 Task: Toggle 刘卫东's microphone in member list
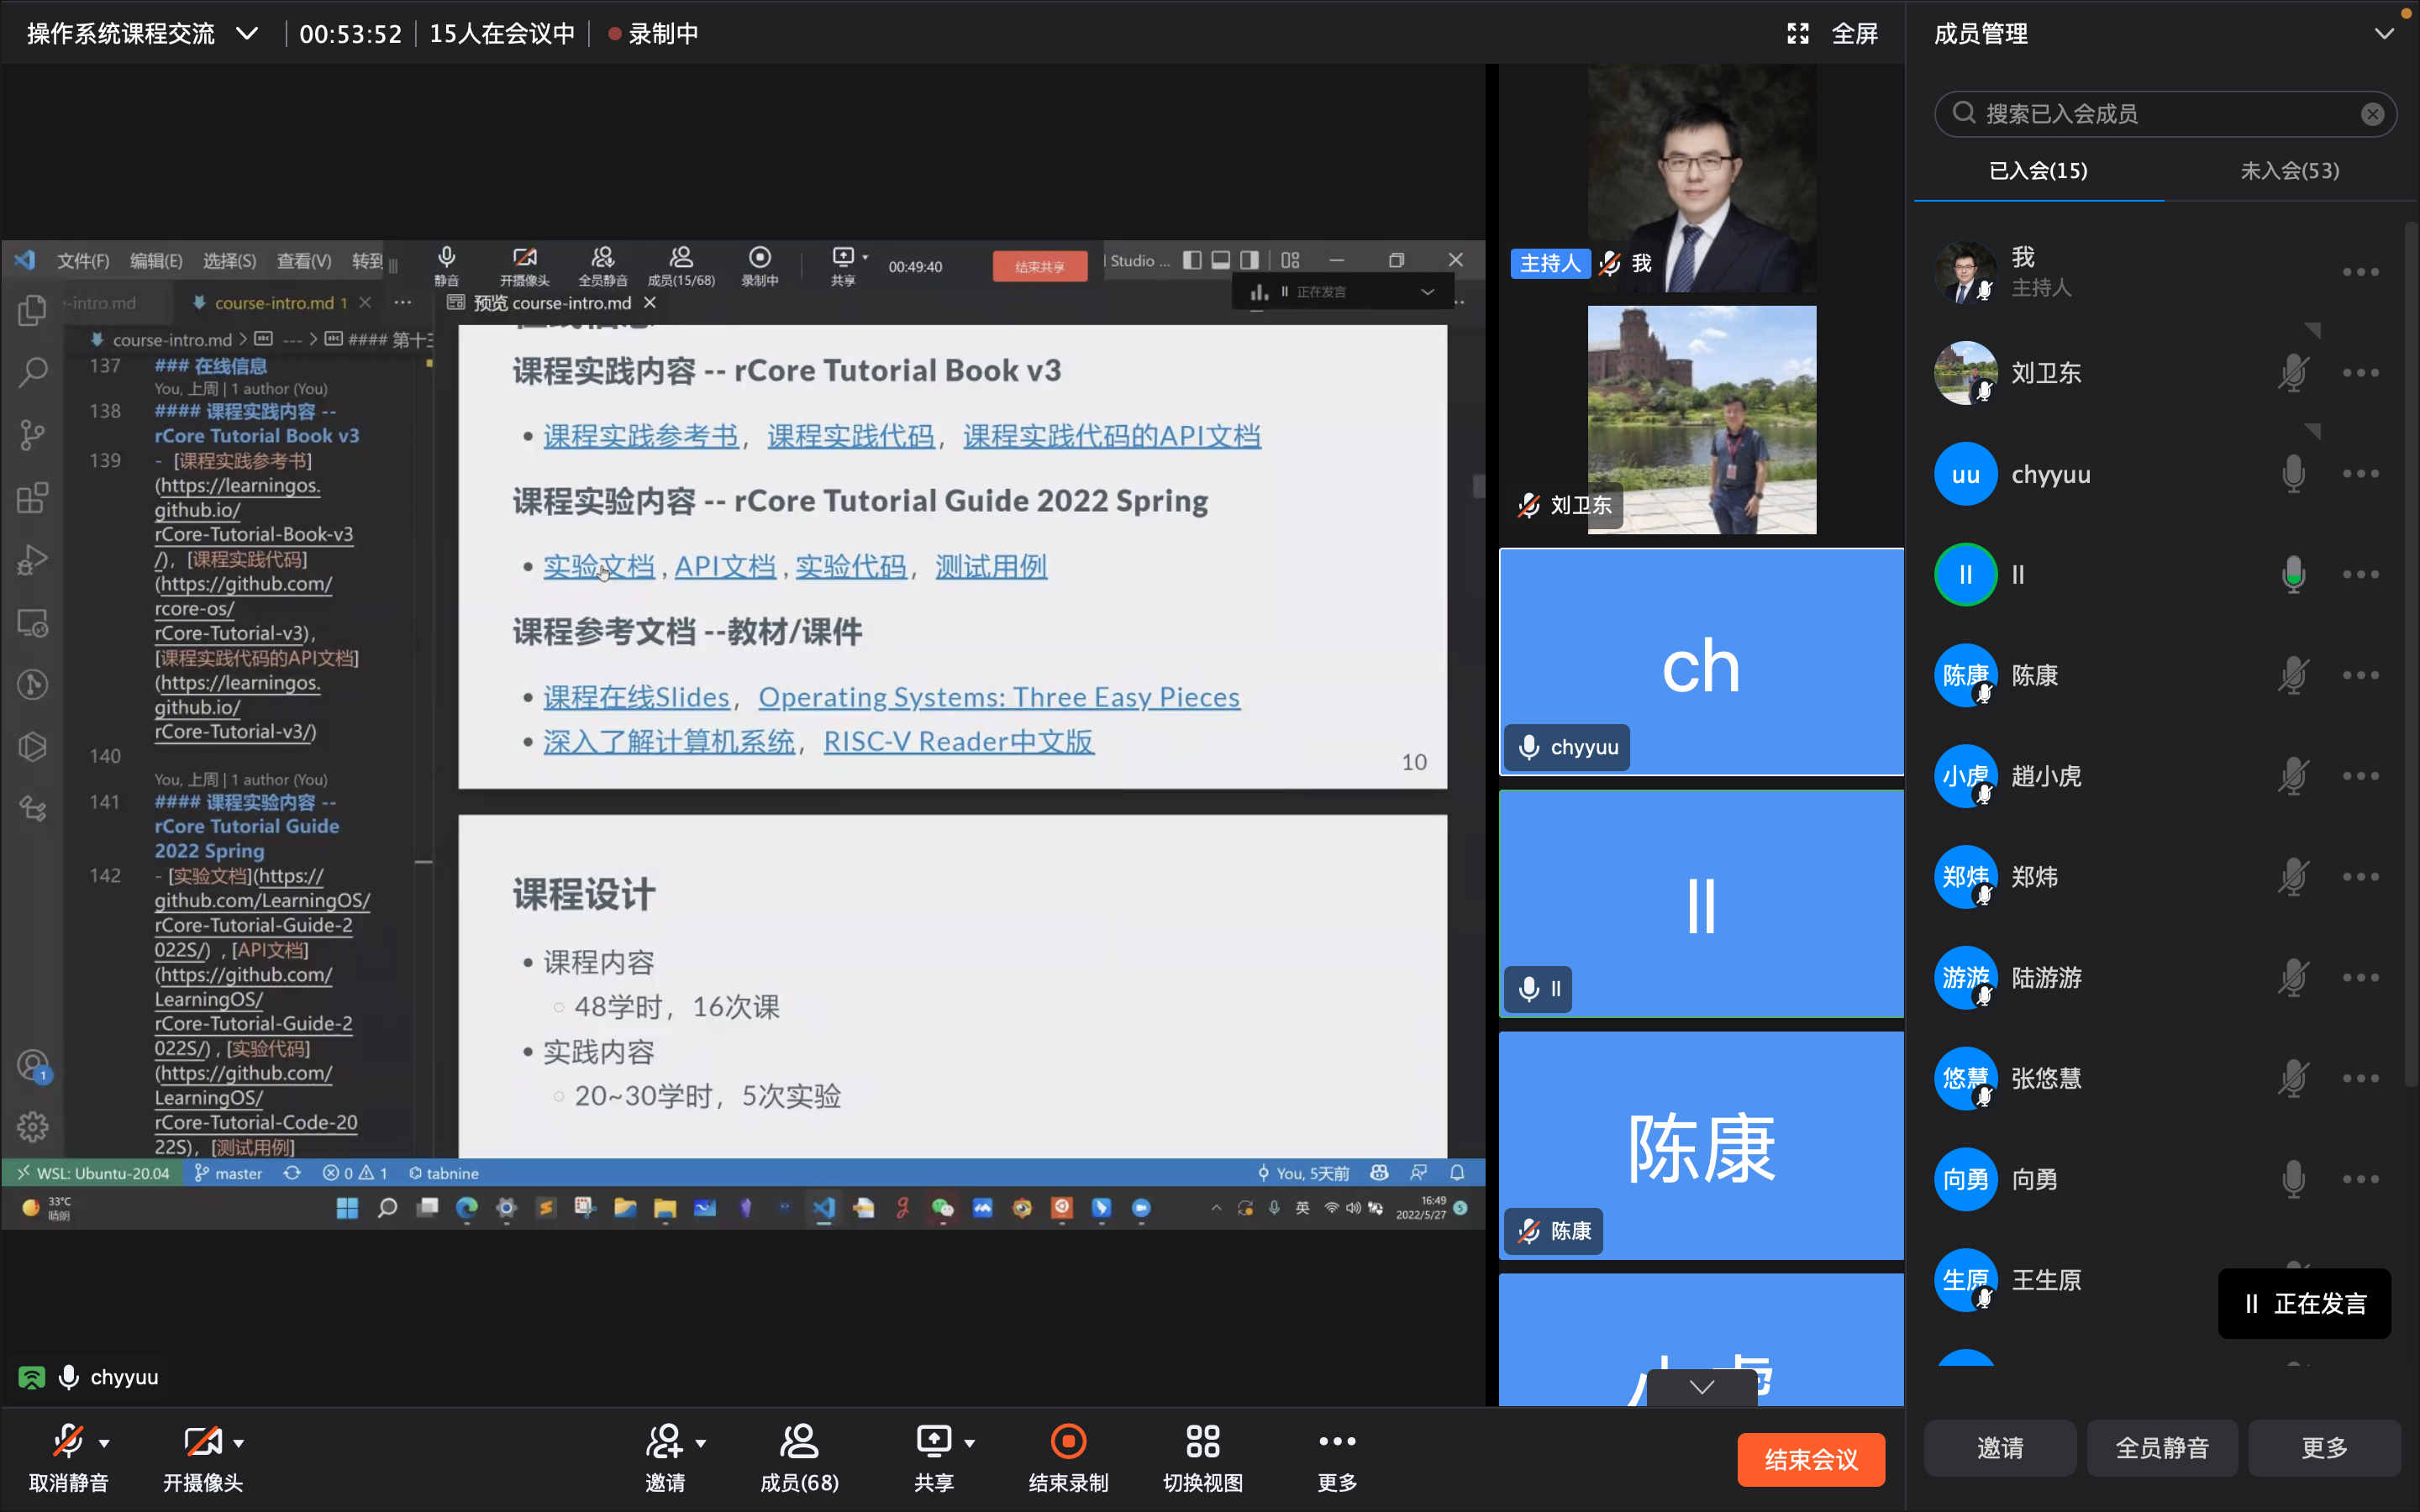point(2293,373)
